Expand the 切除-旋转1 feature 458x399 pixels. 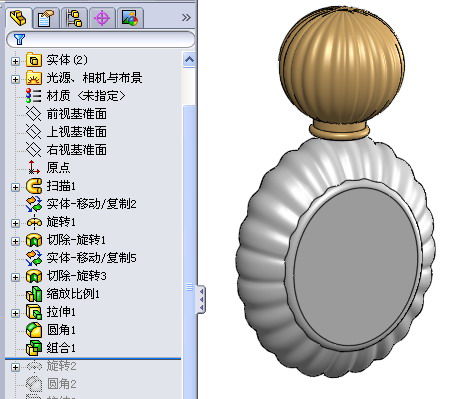point(15,241)
